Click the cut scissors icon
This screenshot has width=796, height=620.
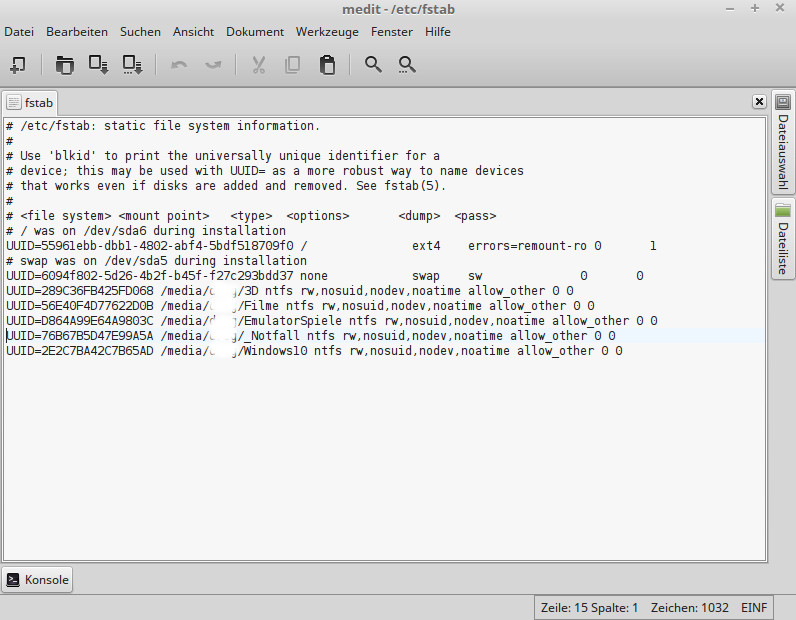pos(258,65)
